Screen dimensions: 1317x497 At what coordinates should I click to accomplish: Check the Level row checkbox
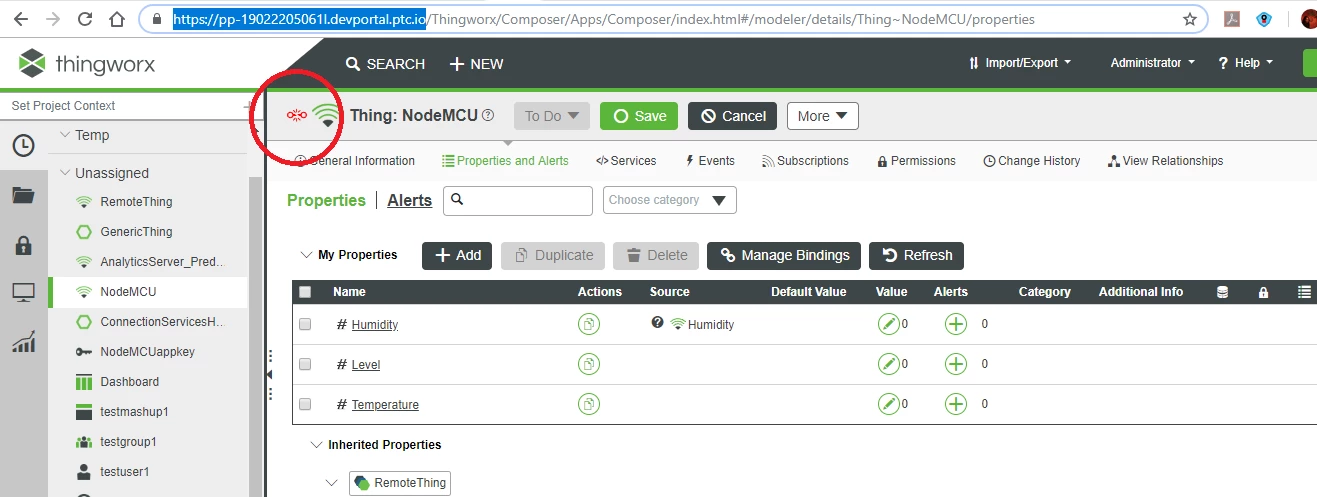[305, 364]
